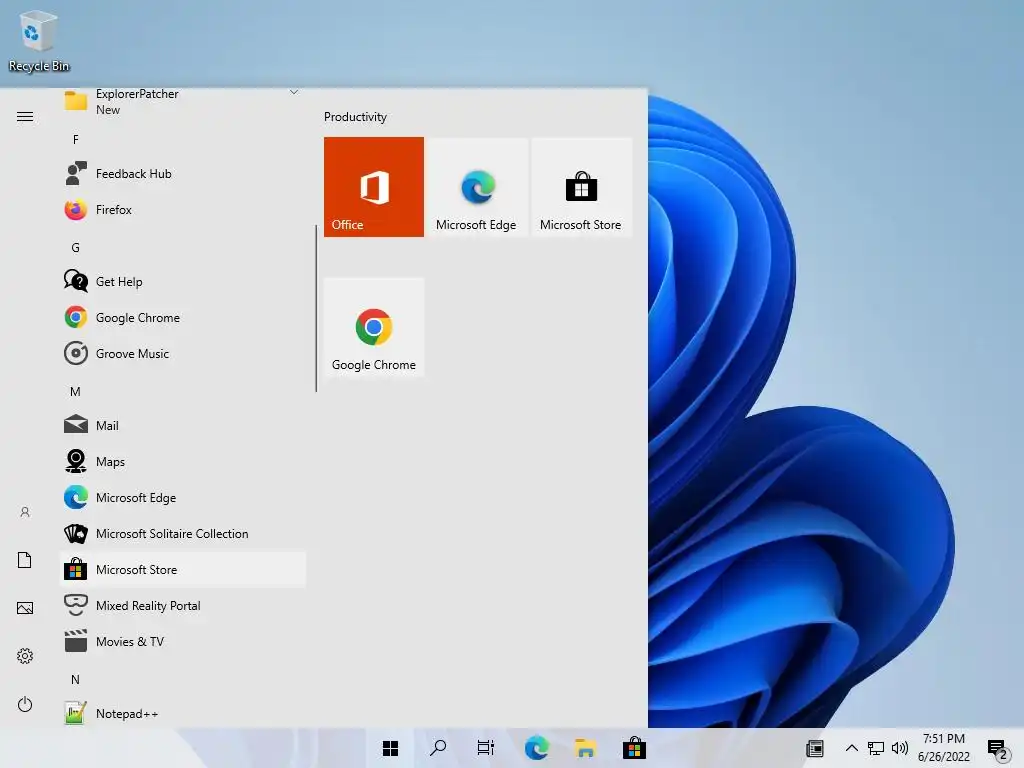Open Settings gear in Start sidebar
1024x768 pixels.
click(x=25, y=656)
